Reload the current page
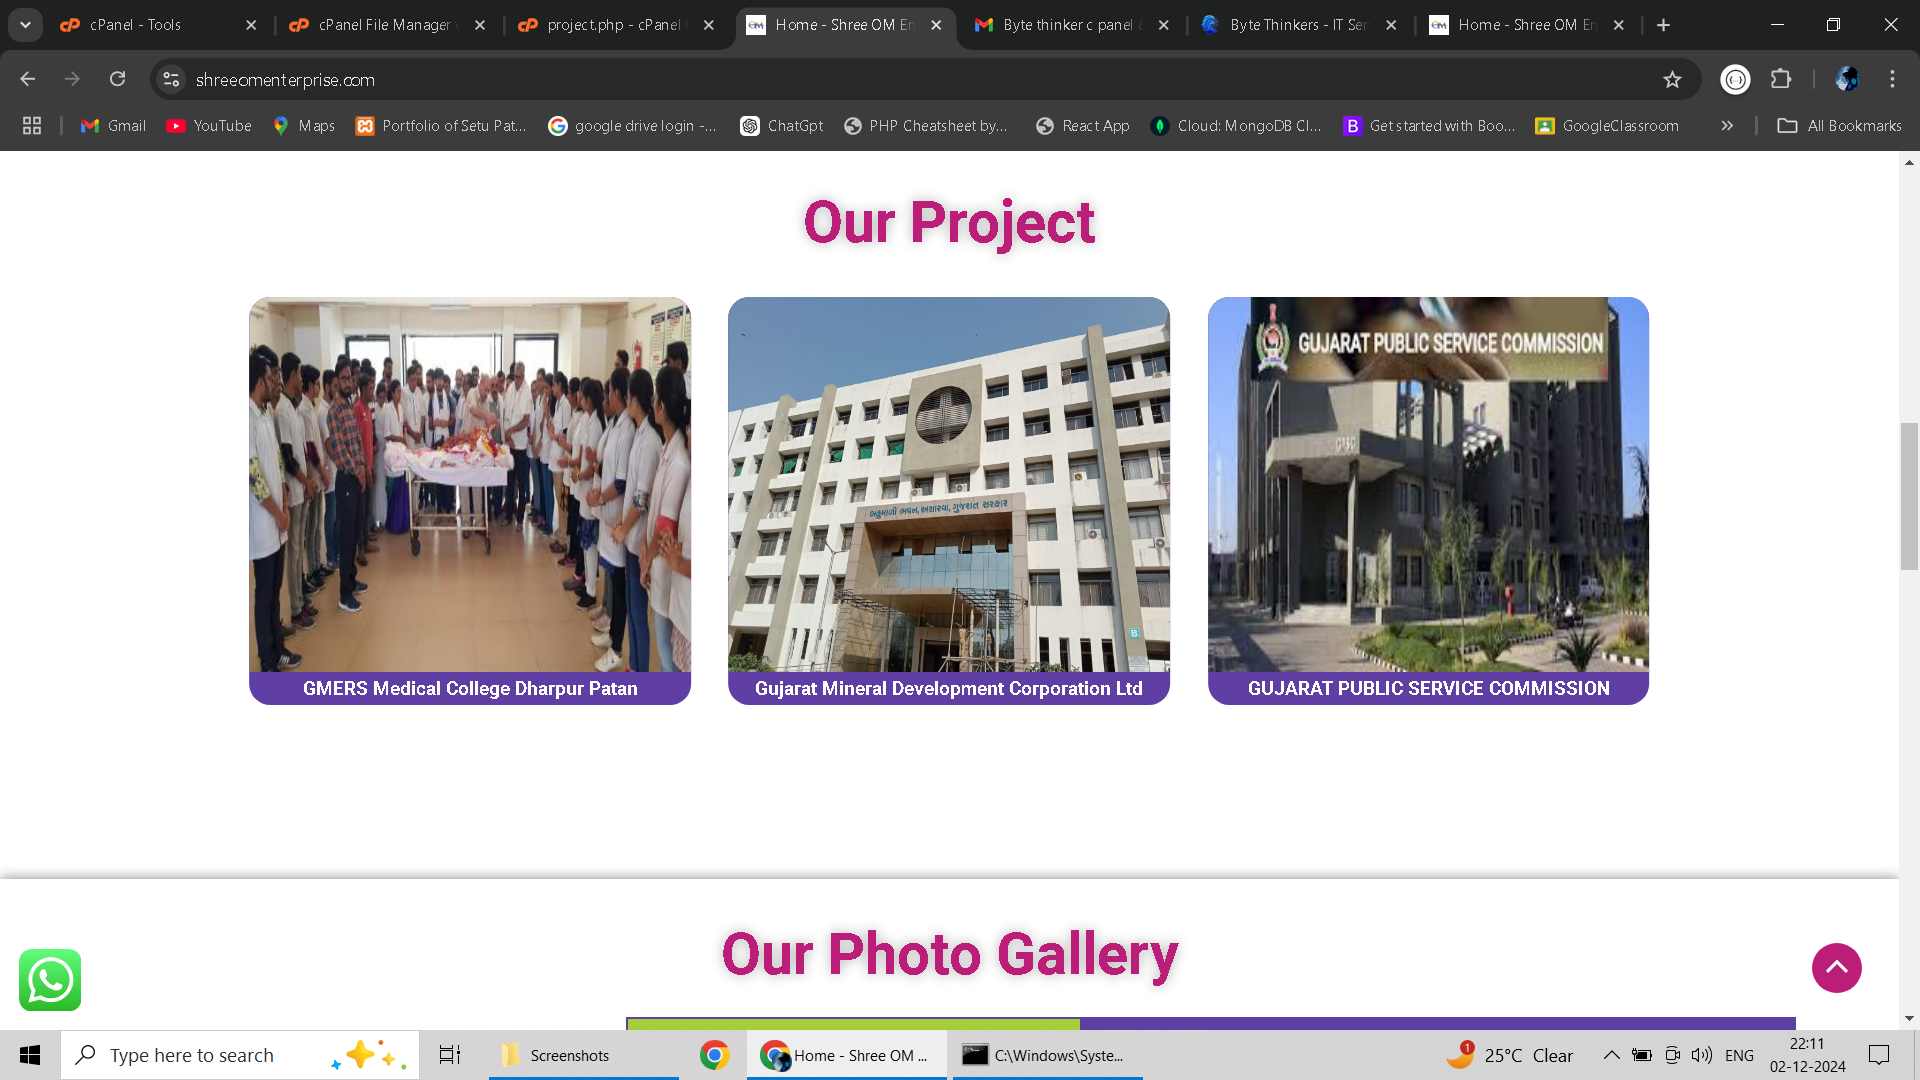The width and height of the screenshot is (1920, 1080). click(x=117, y=79)
